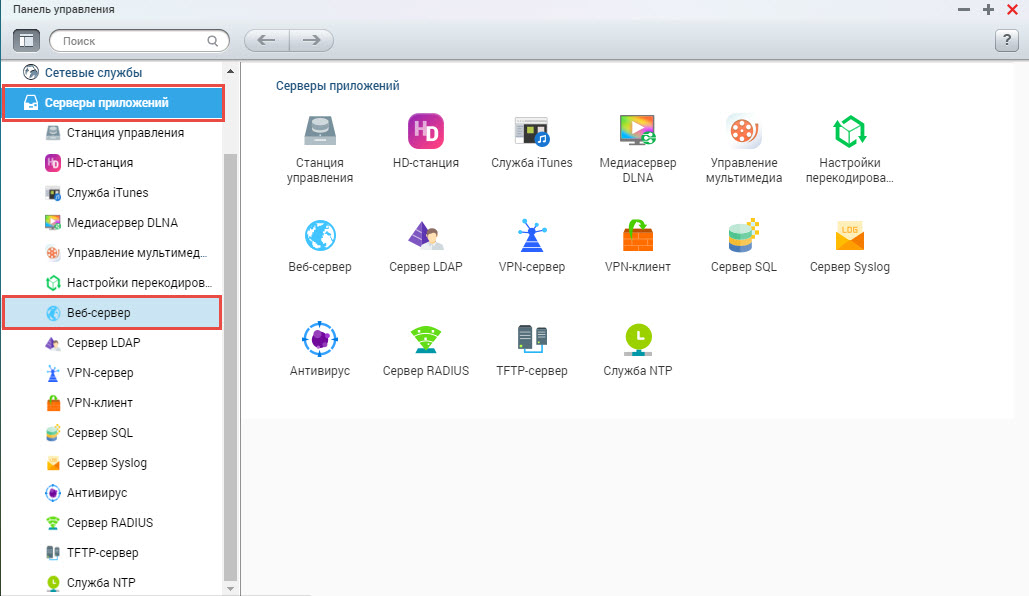Minimize the Панель управления window

963,10
